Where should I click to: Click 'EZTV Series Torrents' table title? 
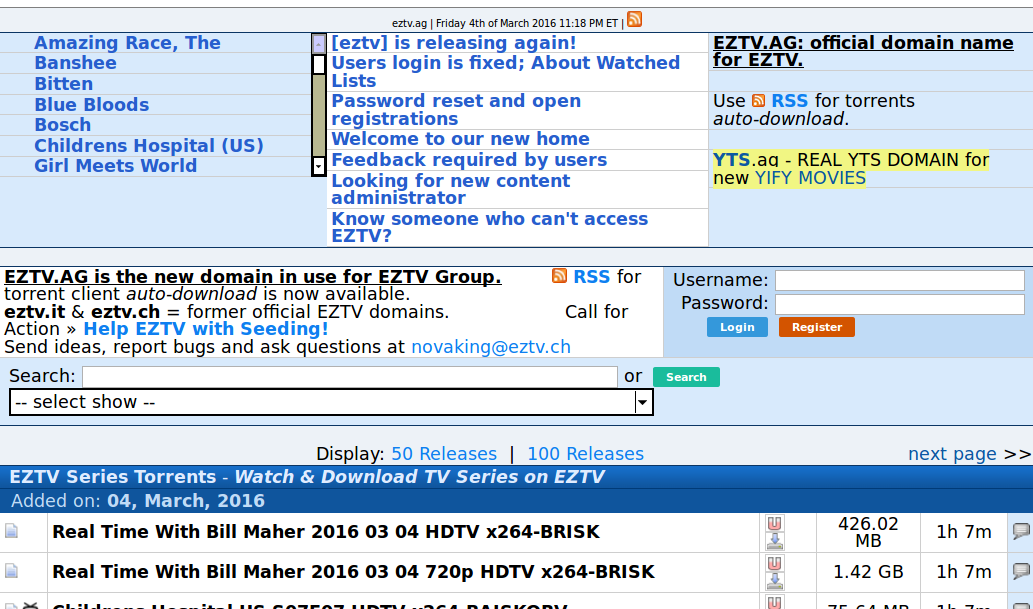coord(113,477)
